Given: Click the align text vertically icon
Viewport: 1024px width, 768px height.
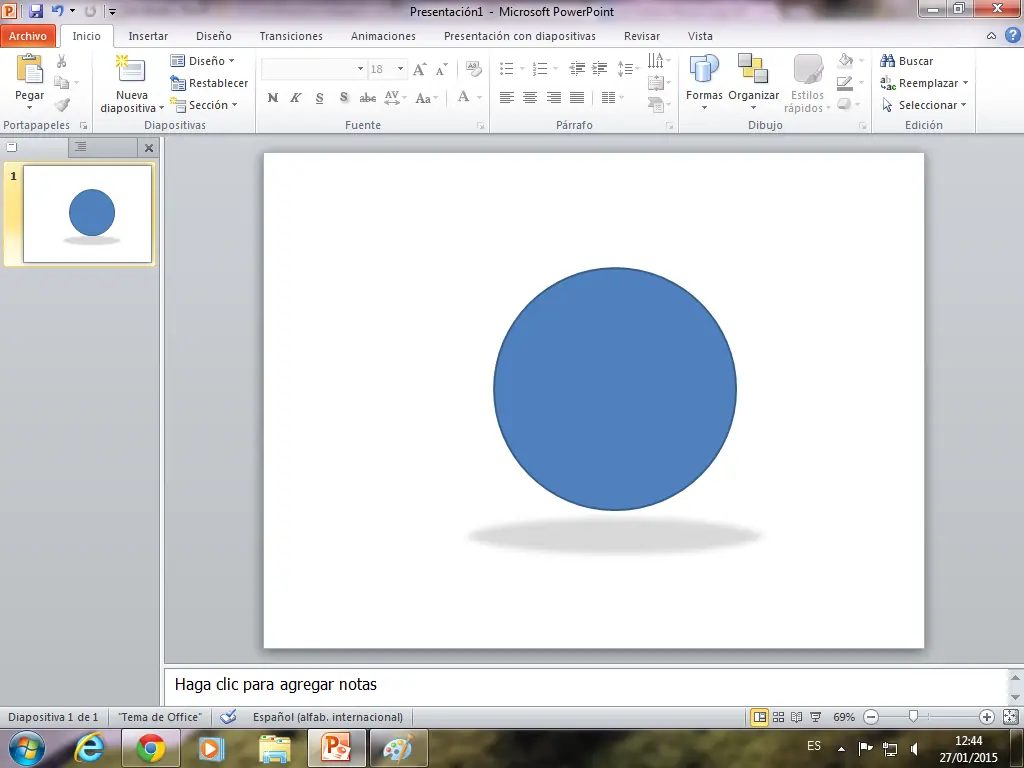Looking at the screenshot, I should [658, 83].
